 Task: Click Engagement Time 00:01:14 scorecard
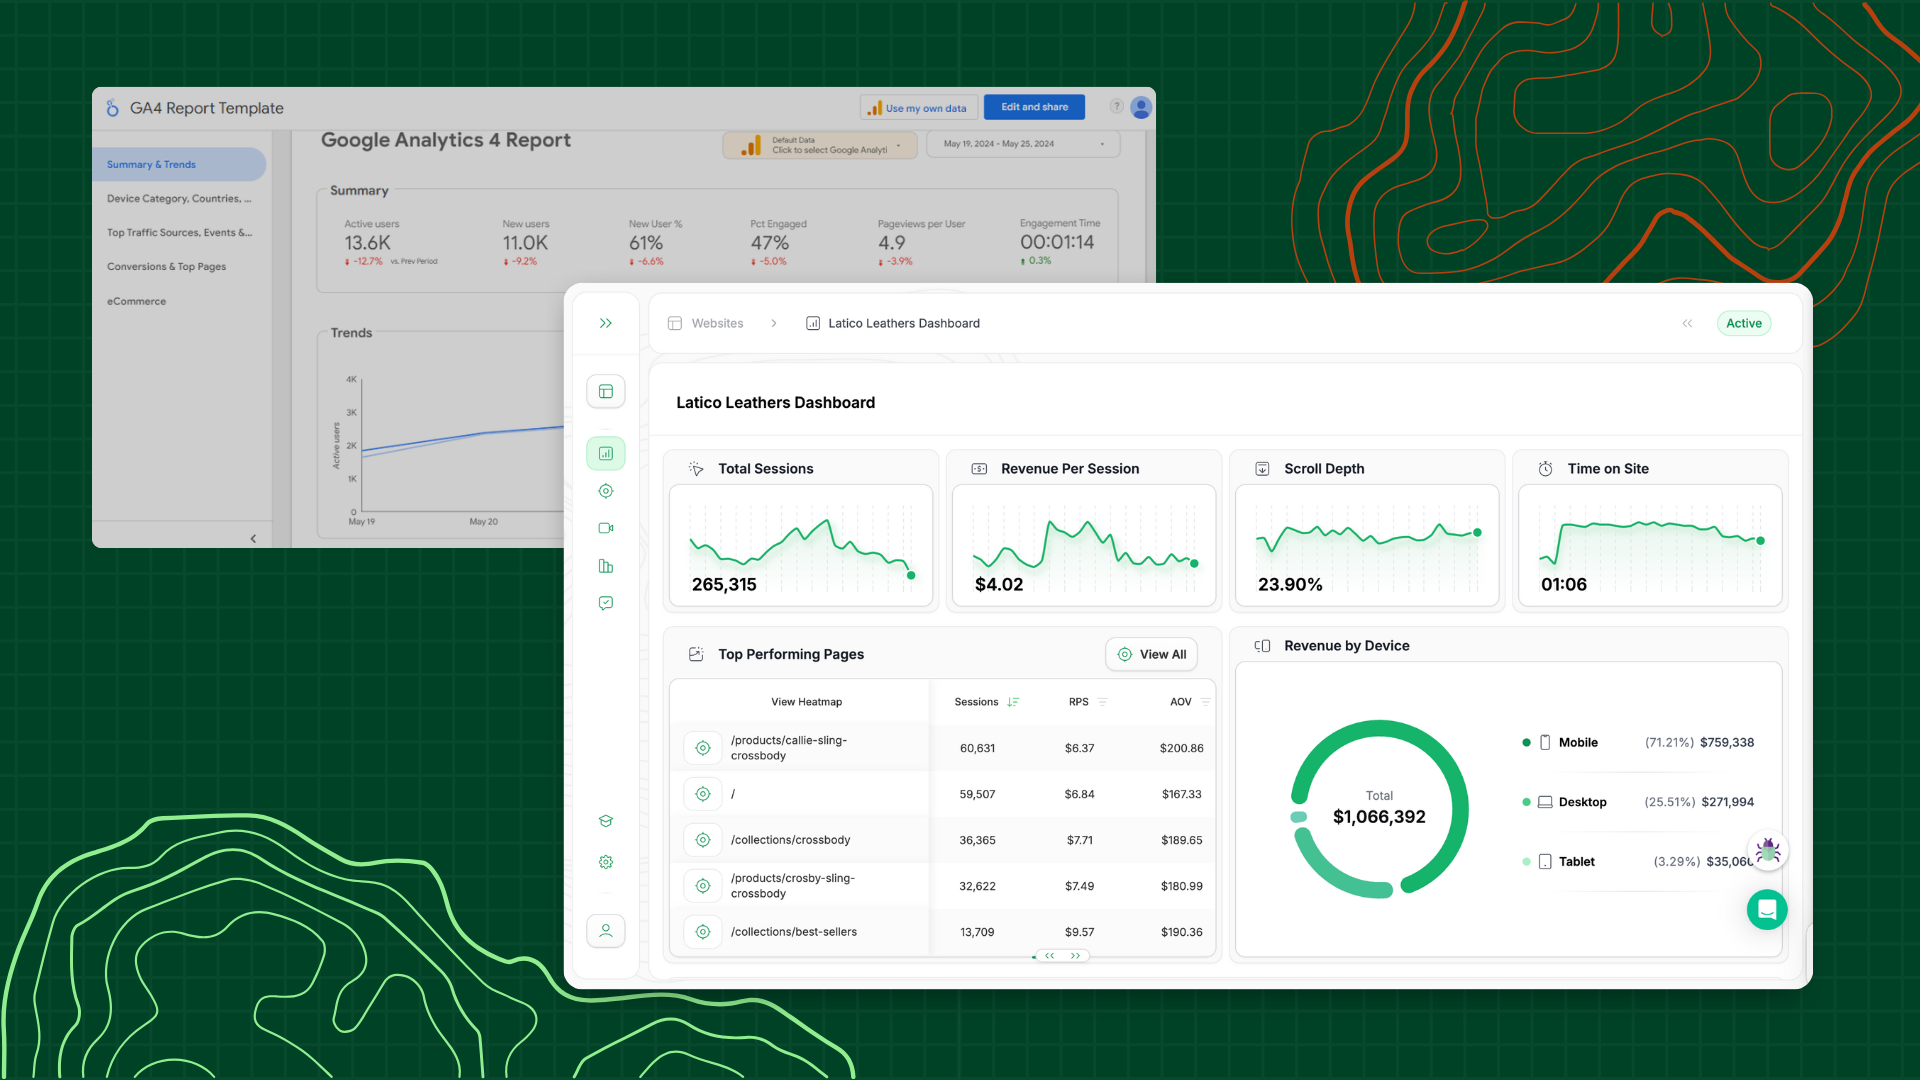[x=1059, y=242]
